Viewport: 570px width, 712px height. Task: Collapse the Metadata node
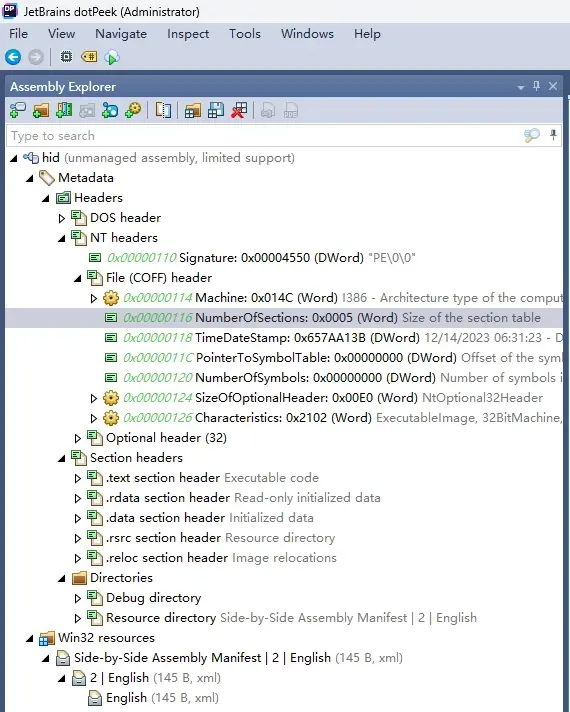pyautogui.click(x=30, y=178)
